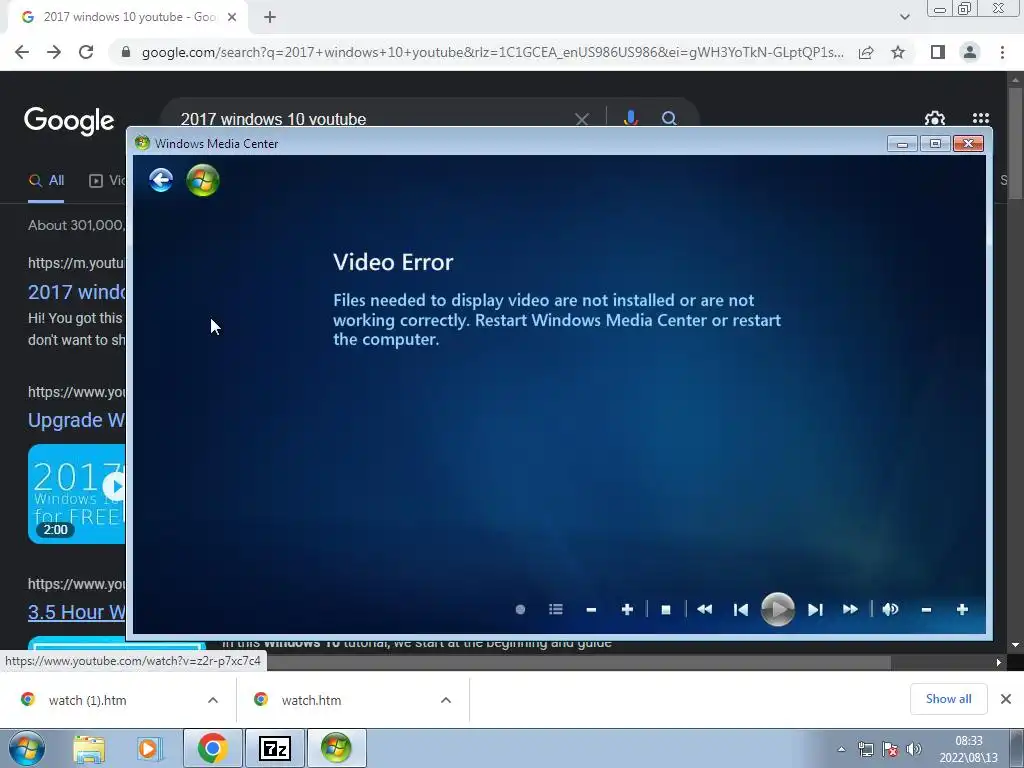The image size is (1024, 768).
Task: Launch Windows Media Player from the taskbar
Action: (149, 748)
